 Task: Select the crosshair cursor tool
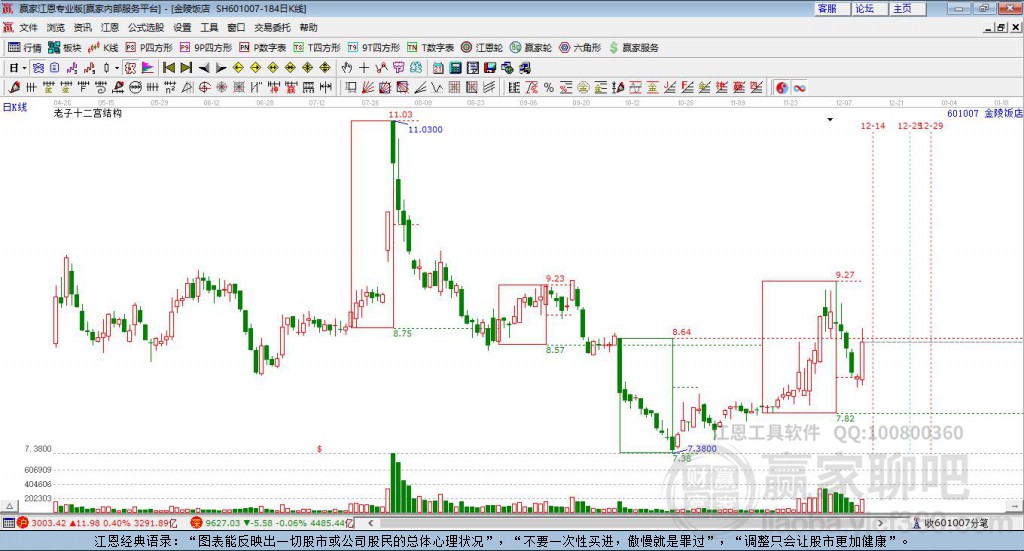click(x=364, y=68)
